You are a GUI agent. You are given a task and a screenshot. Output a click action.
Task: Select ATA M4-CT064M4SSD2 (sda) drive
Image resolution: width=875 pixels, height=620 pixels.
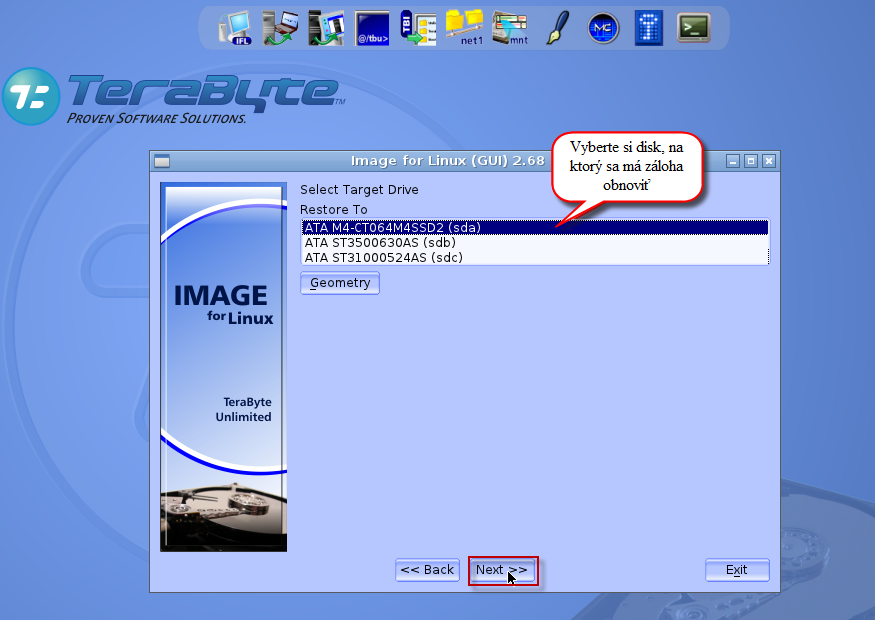tap(535, 228)
